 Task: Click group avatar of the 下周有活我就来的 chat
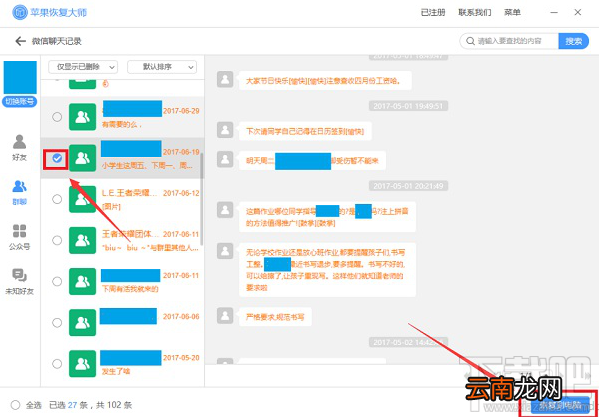(x=83, y=281)
